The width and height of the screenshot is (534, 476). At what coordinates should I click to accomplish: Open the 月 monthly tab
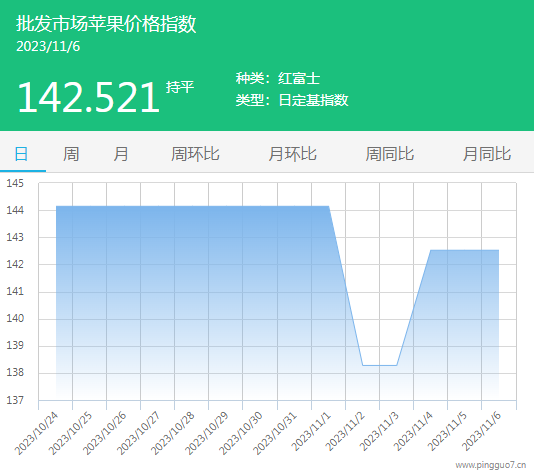click(x=121, y=154)
